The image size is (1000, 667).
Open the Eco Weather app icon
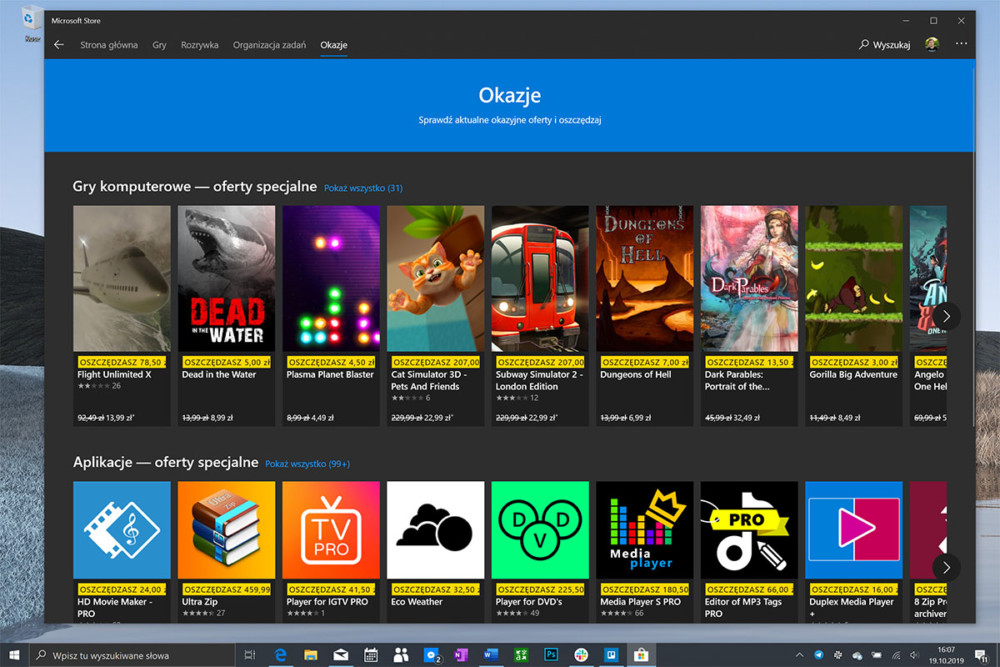pos(436,530)
